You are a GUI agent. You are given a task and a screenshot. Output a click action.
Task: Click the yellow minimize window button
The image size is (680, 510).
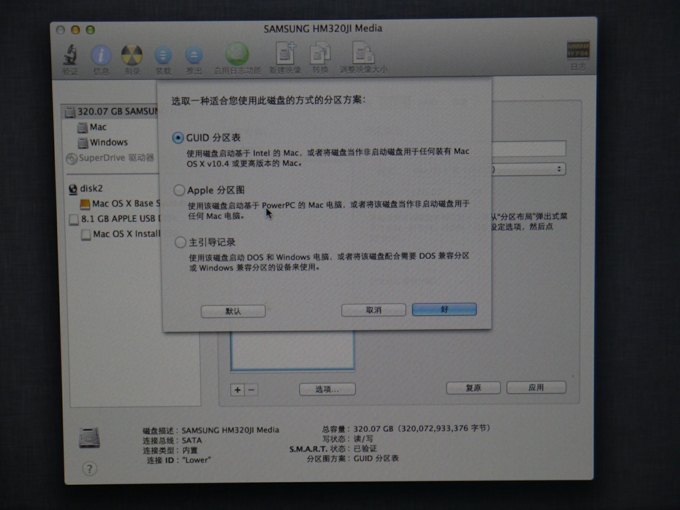click(75, 30)
